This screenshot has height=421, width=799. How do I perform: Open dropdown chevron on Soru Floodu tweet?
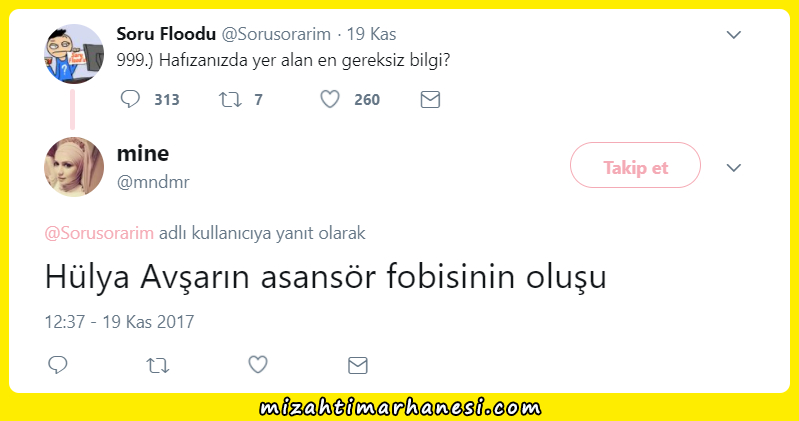coord(733,35)
